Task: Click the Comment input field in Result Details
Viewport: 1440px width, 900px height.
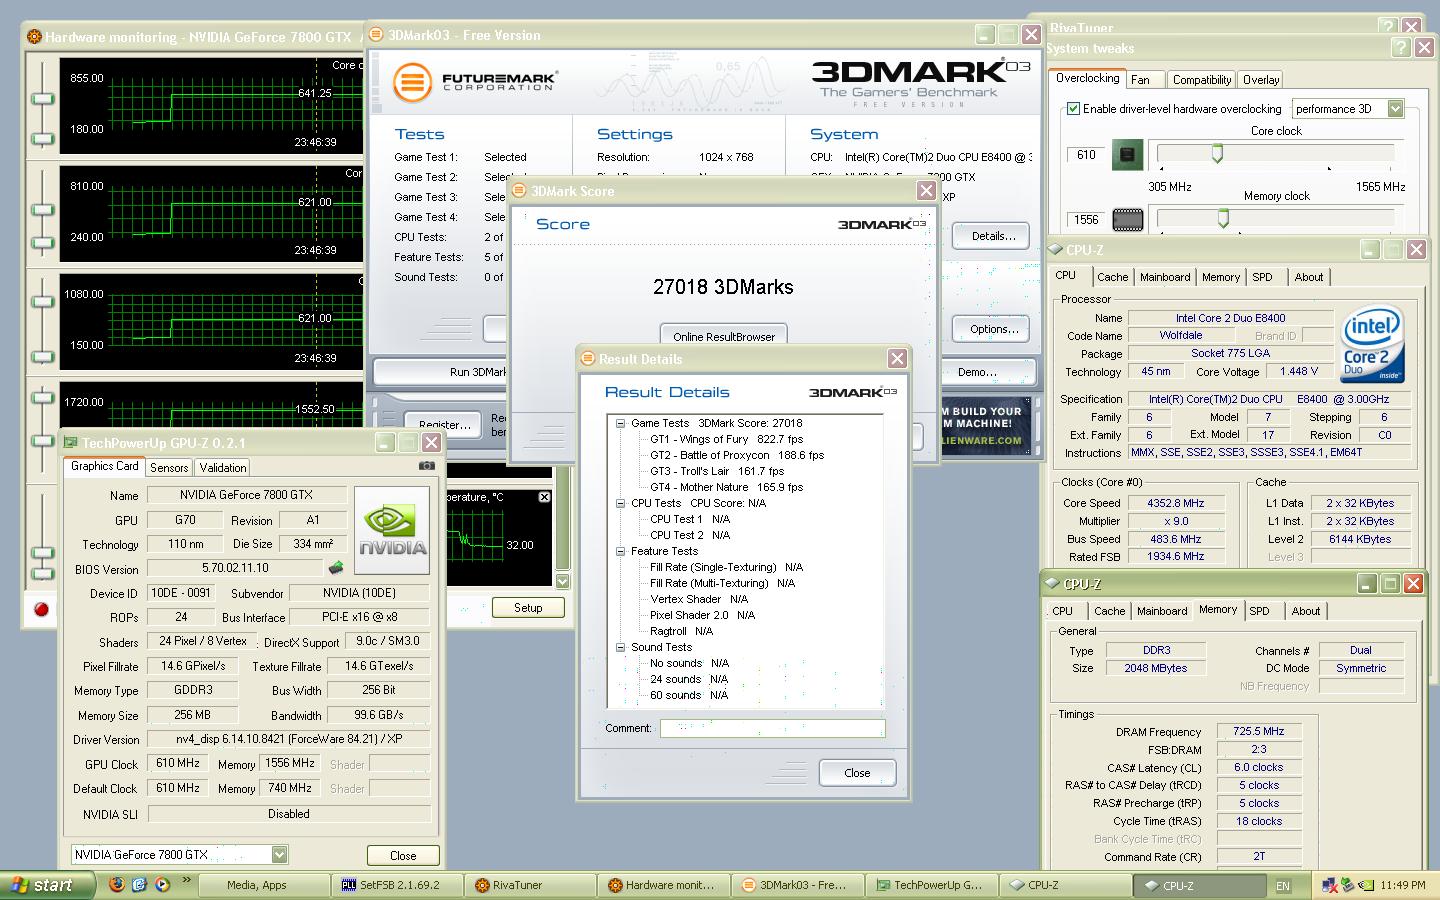Action: [x=772, y=728]
